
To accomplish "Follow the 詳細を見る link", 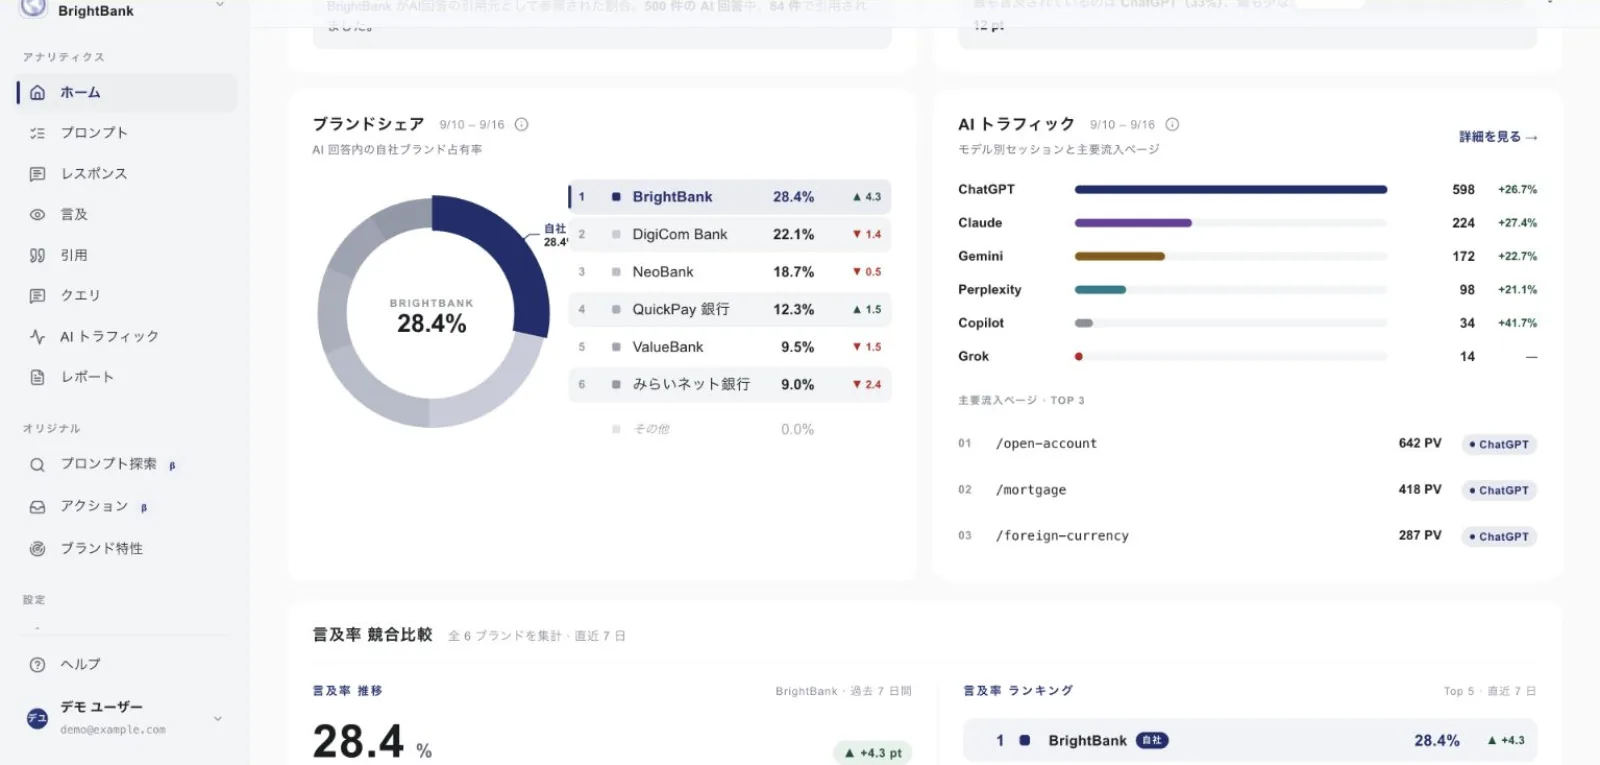I will [x=1498, y=137].
